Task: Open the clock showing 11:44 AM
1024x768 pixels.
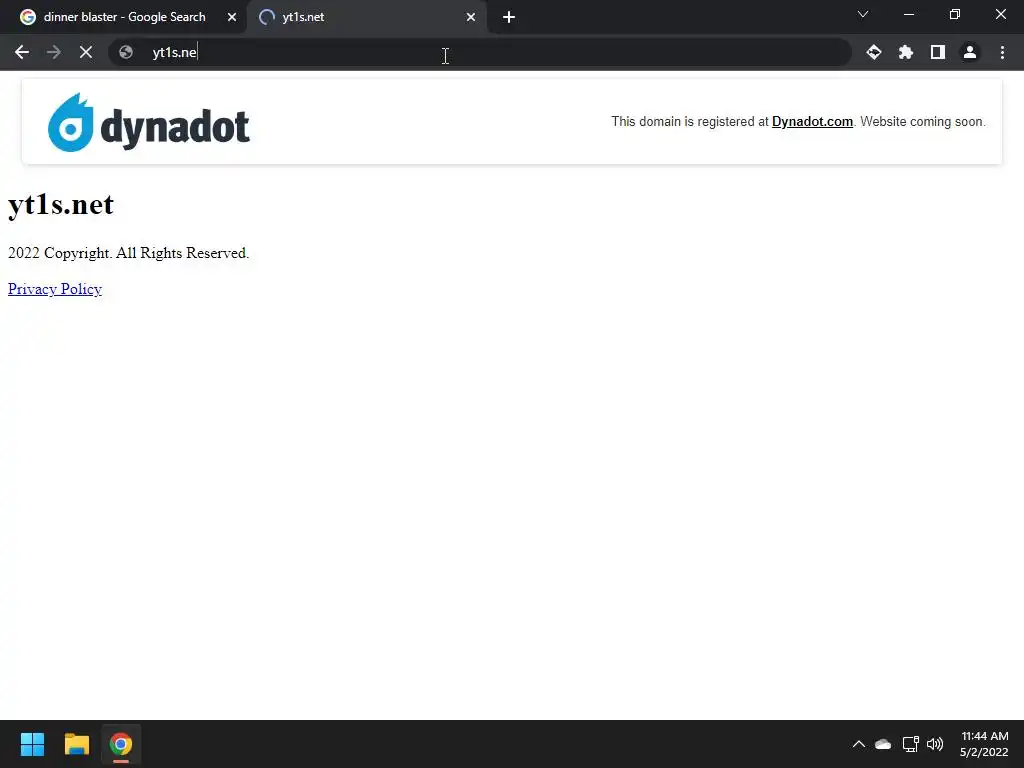Action: tap(984, 744)
